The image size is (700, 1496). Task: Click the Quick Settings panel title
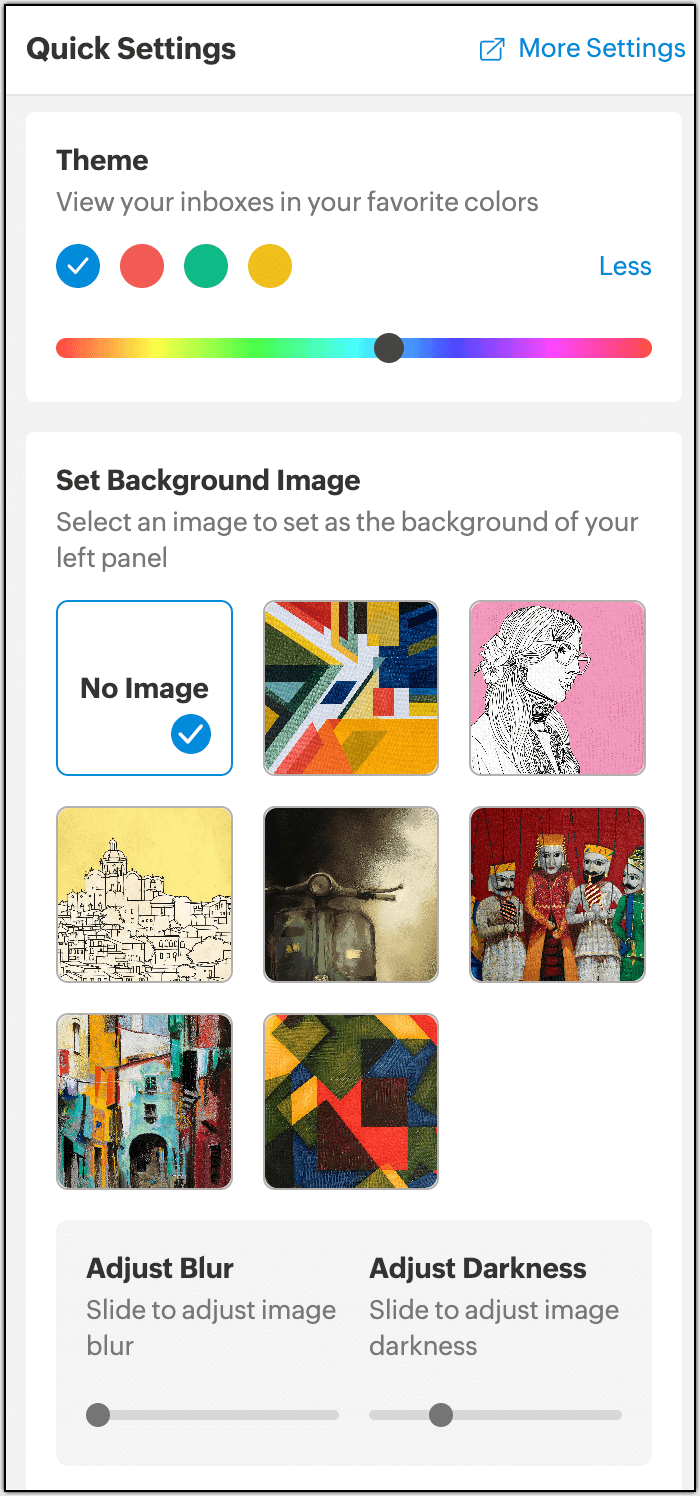point(131,49)
